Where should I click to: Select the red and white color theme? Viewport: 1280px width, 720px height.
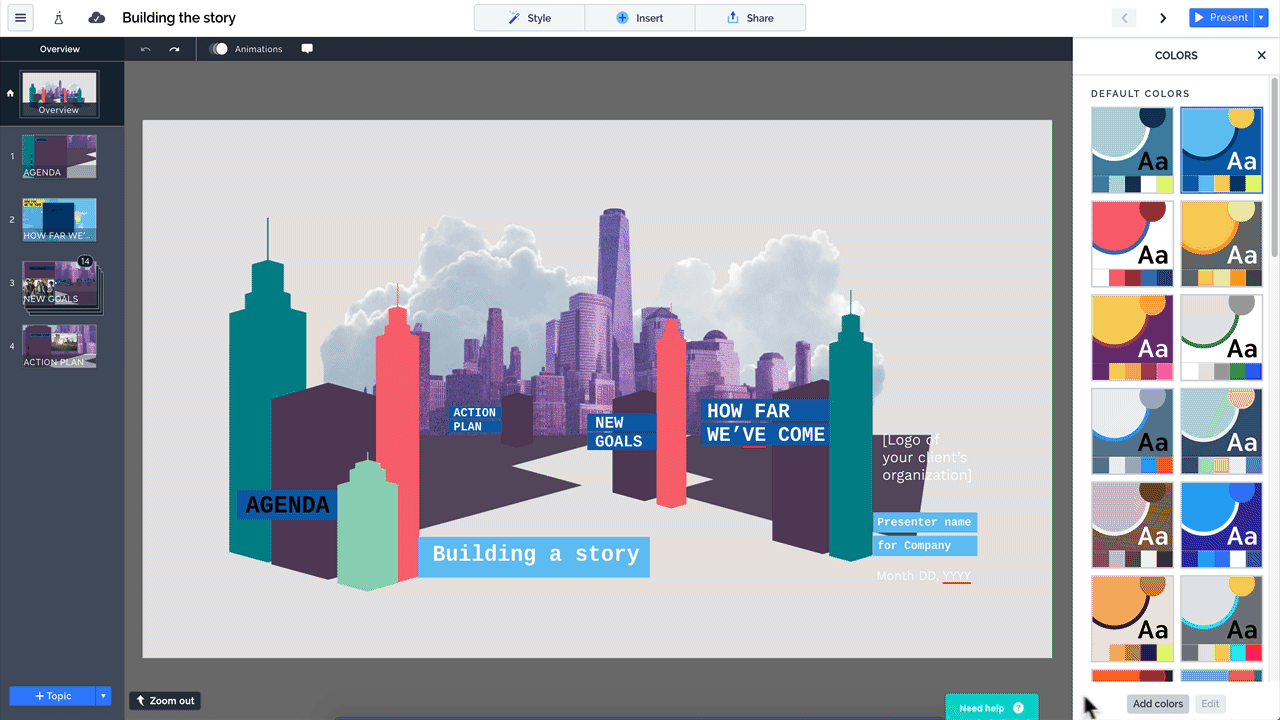1132,243
